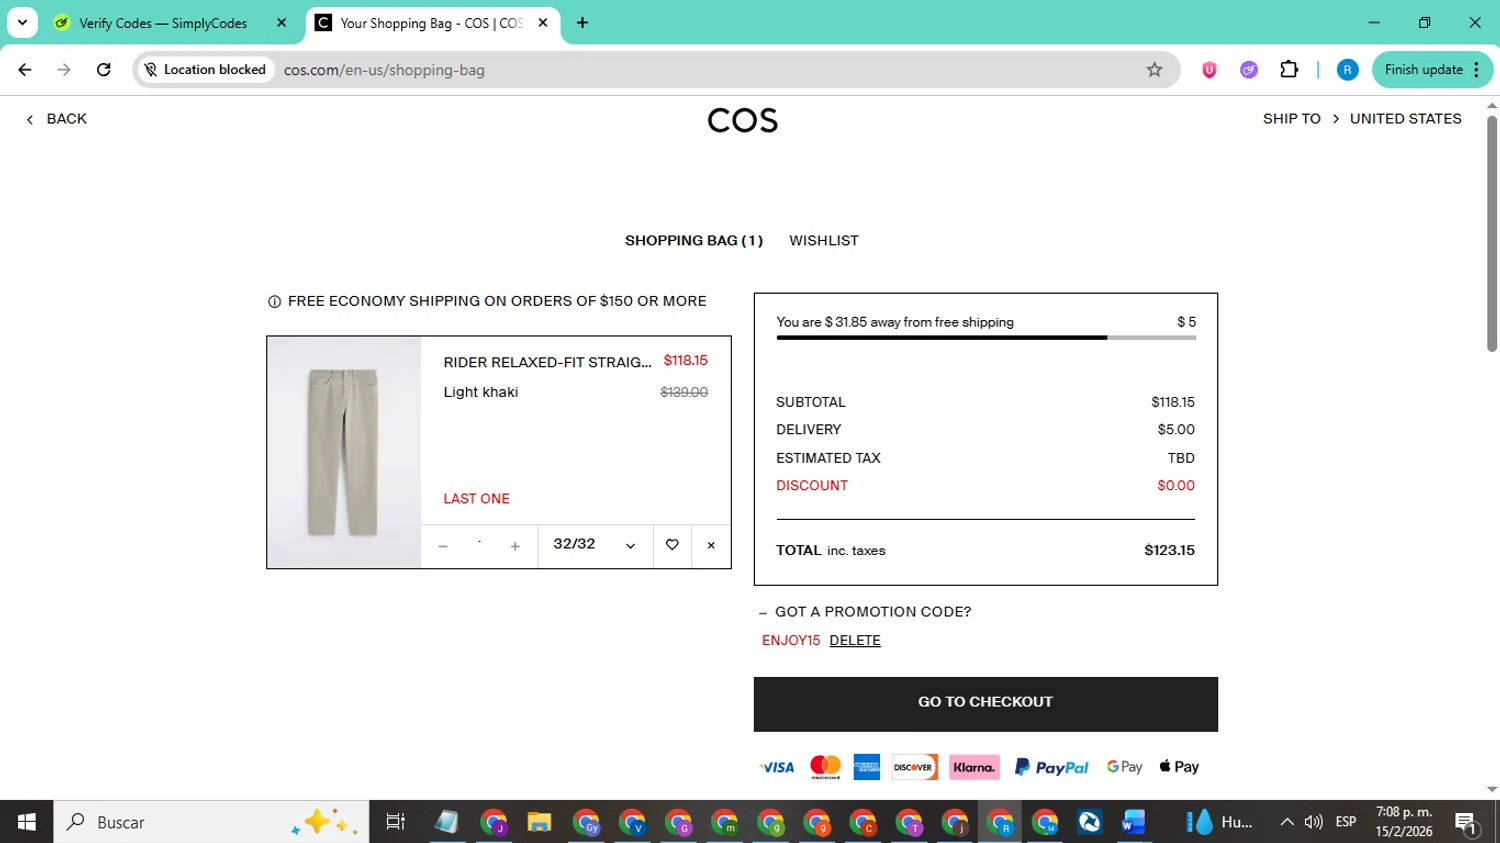Delete the ENJOY15 promotion code
1500x843 pixels.
click(x=855, y=641)
